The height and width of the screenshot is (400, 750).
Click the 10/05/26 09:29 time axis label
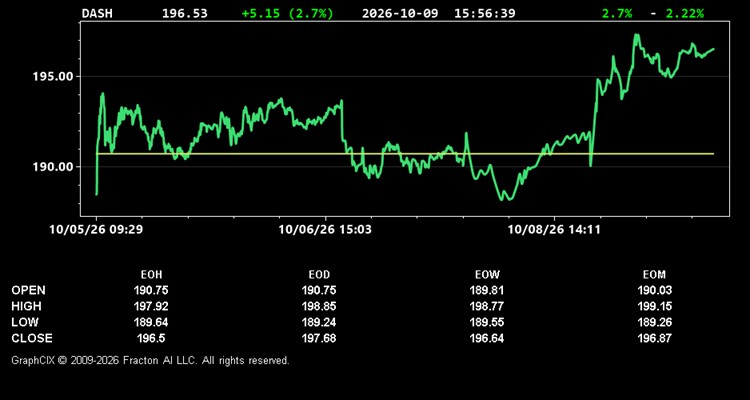click(96, 230)
